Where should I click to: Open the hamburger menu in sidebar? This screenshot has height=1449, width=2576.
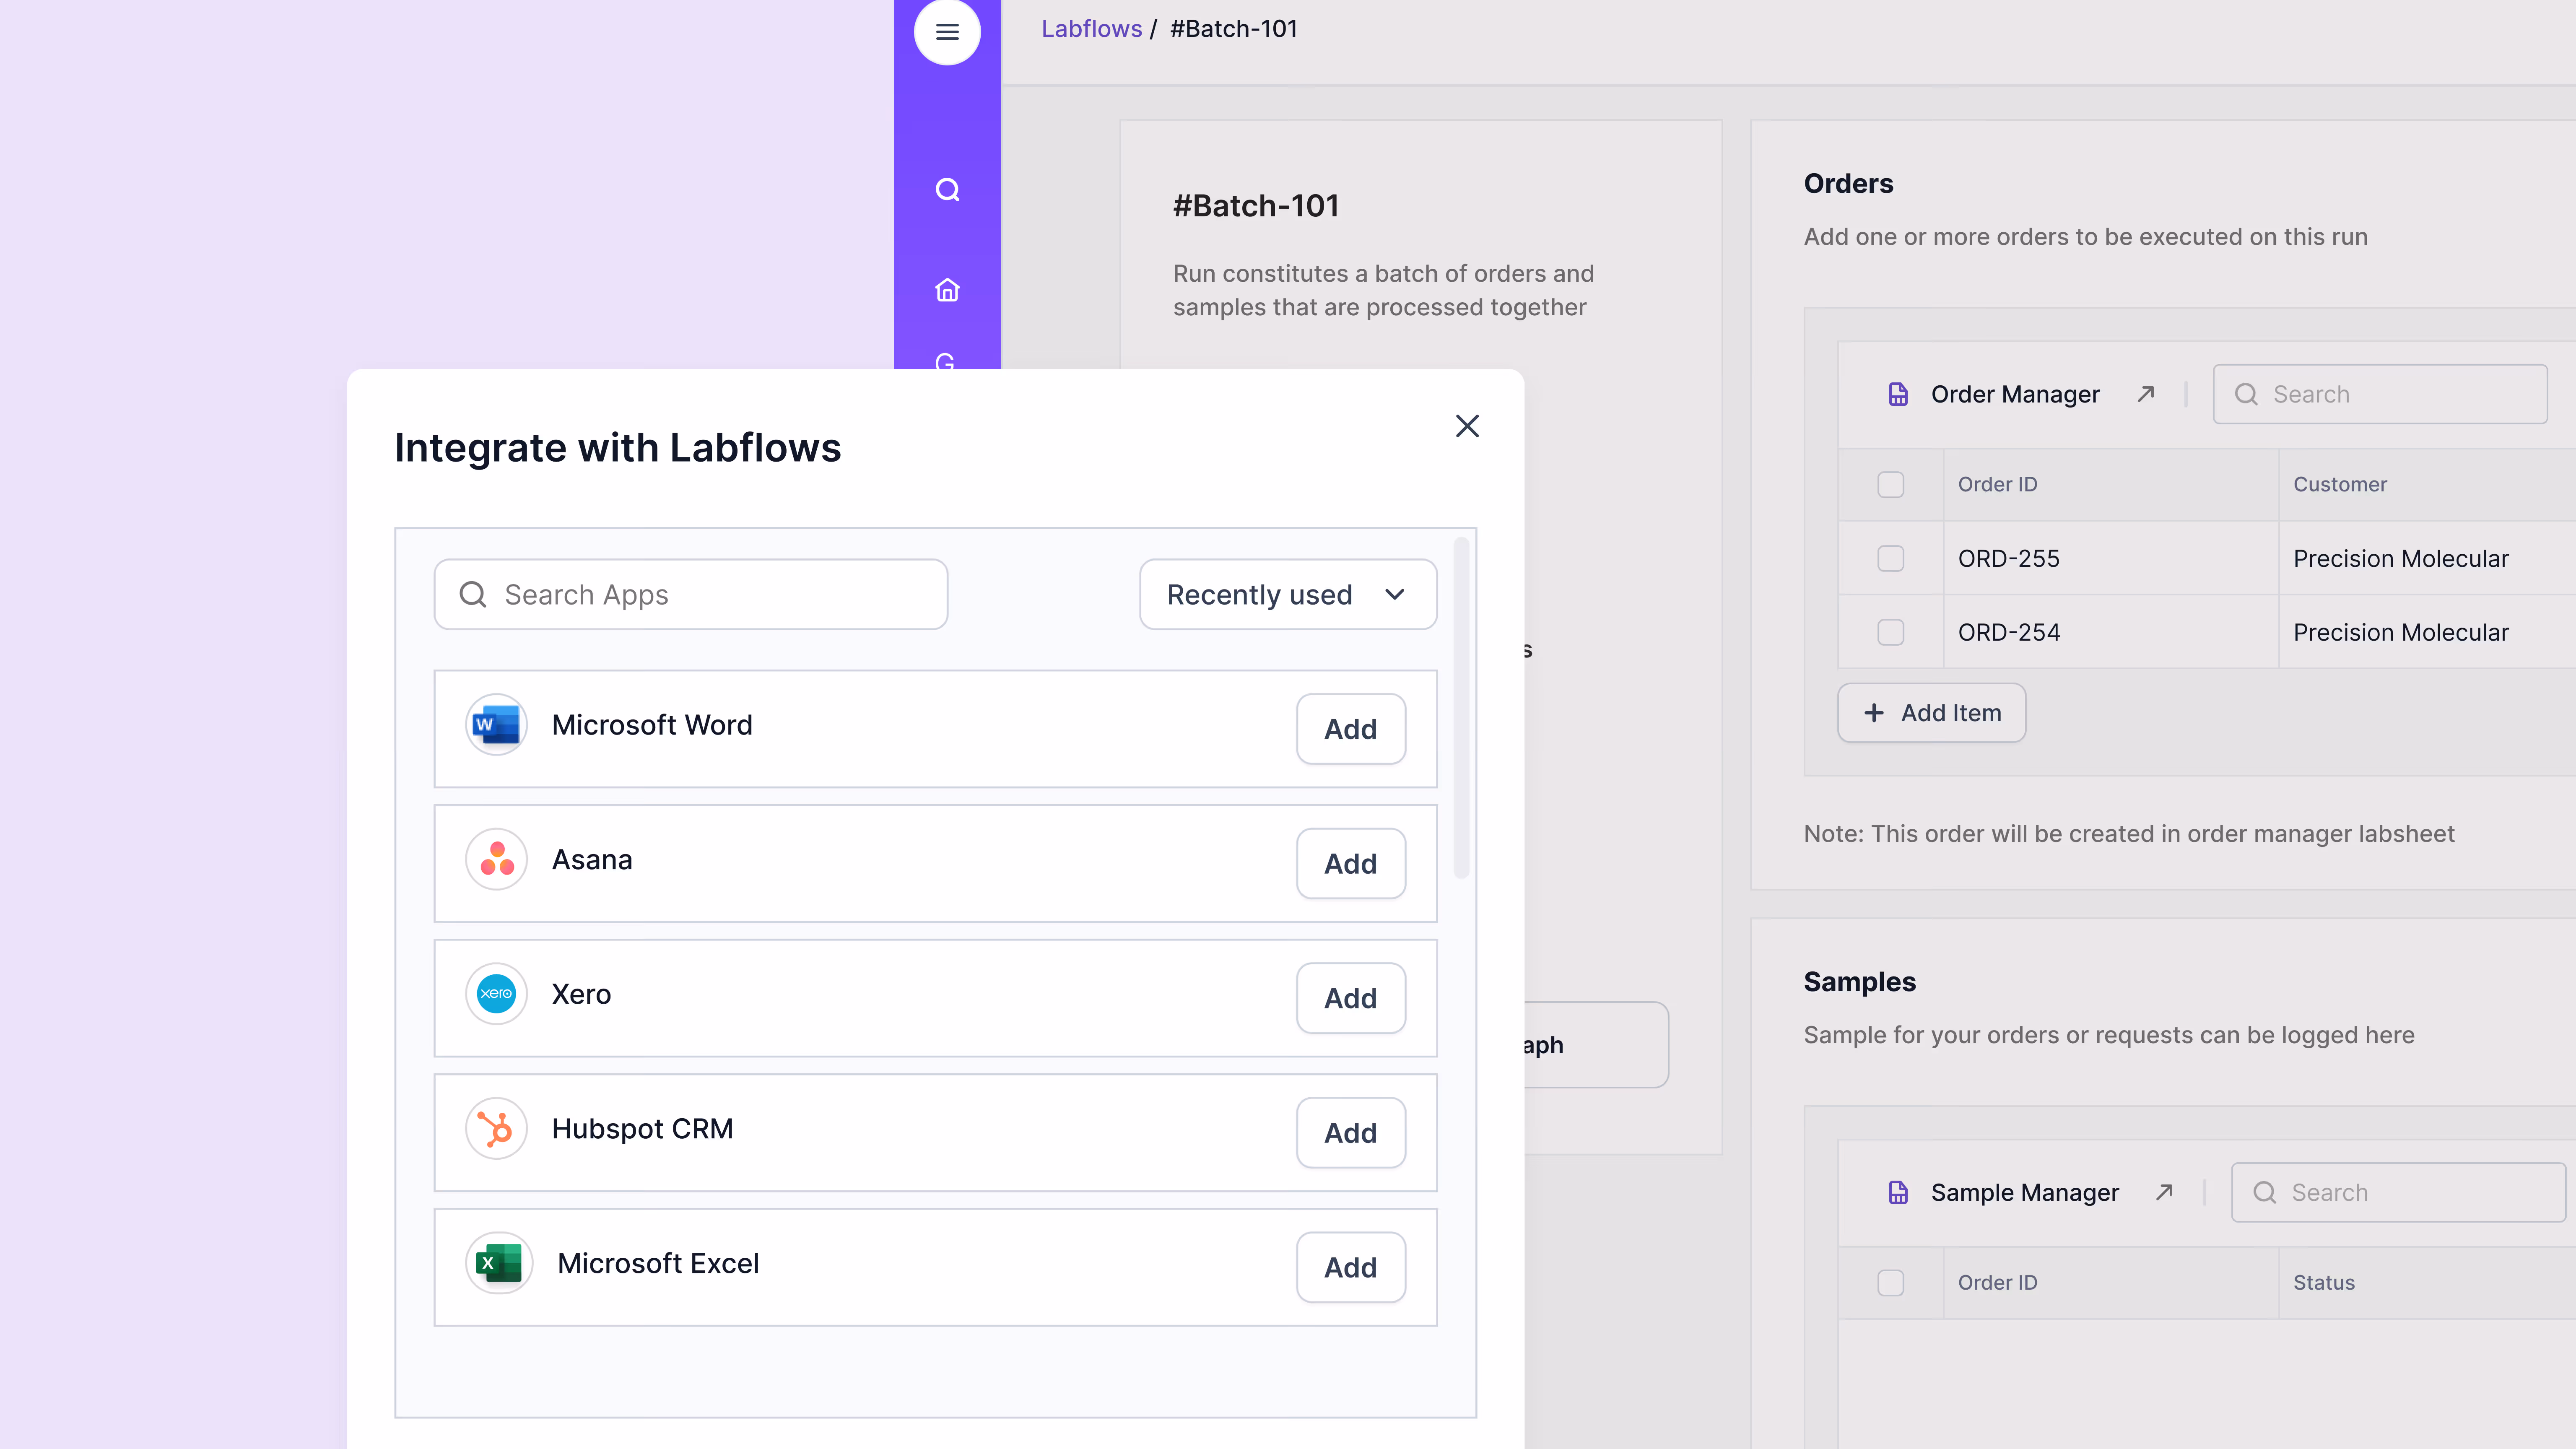coord(946,31)
